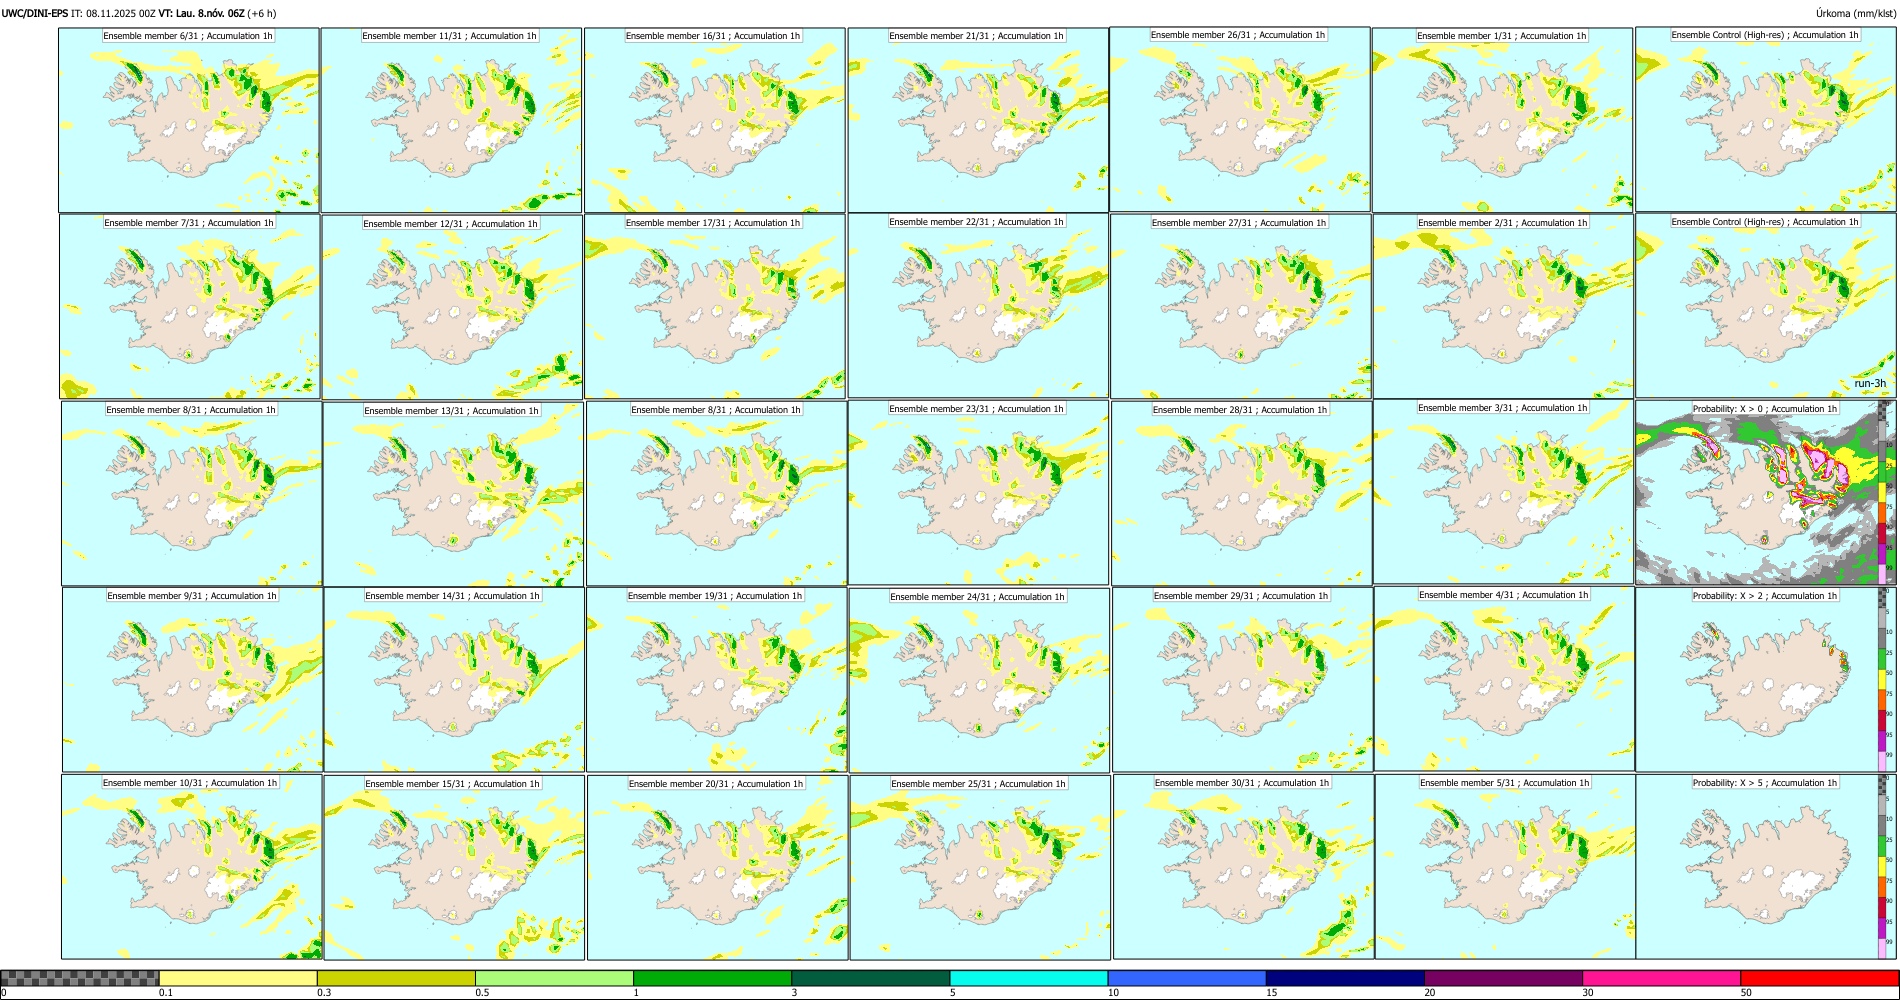This screenshot has width=1900, height=1000.
Task: Click the vertical probability scale in X > 2 panel
Action: [1884, 679]
